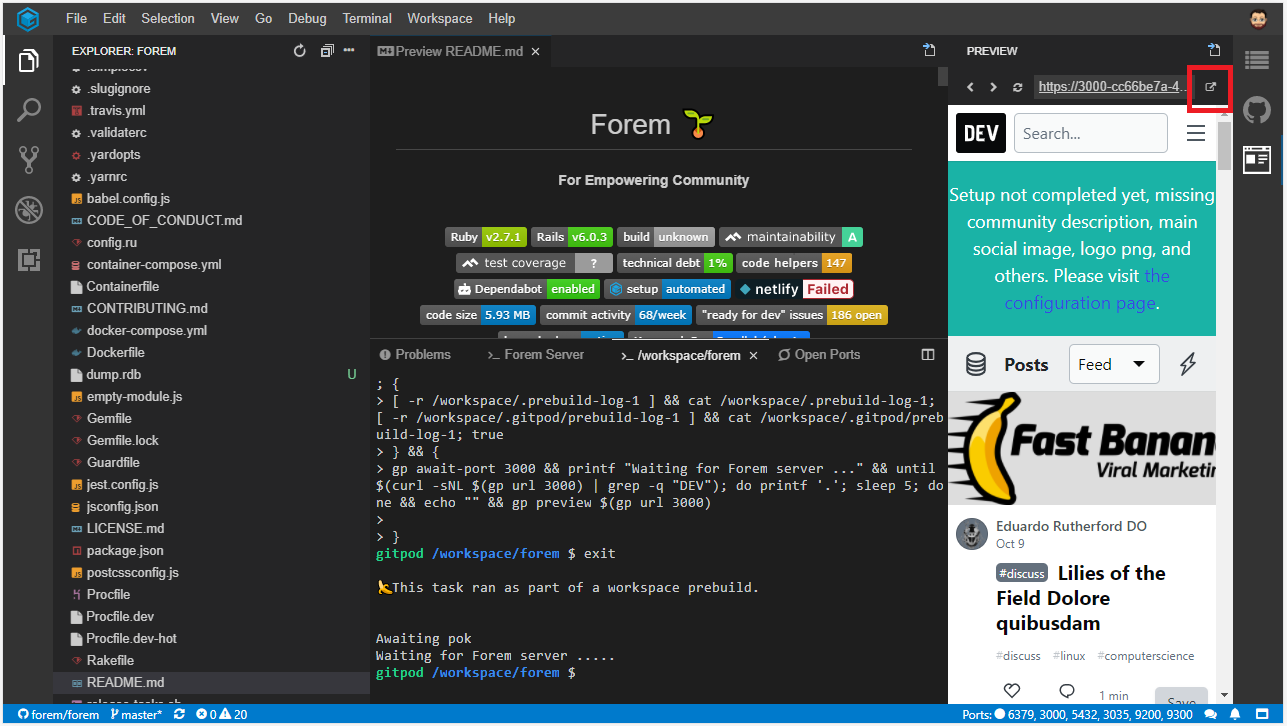
Task: Open README.md in the Explorer
Action: point(125,682)
